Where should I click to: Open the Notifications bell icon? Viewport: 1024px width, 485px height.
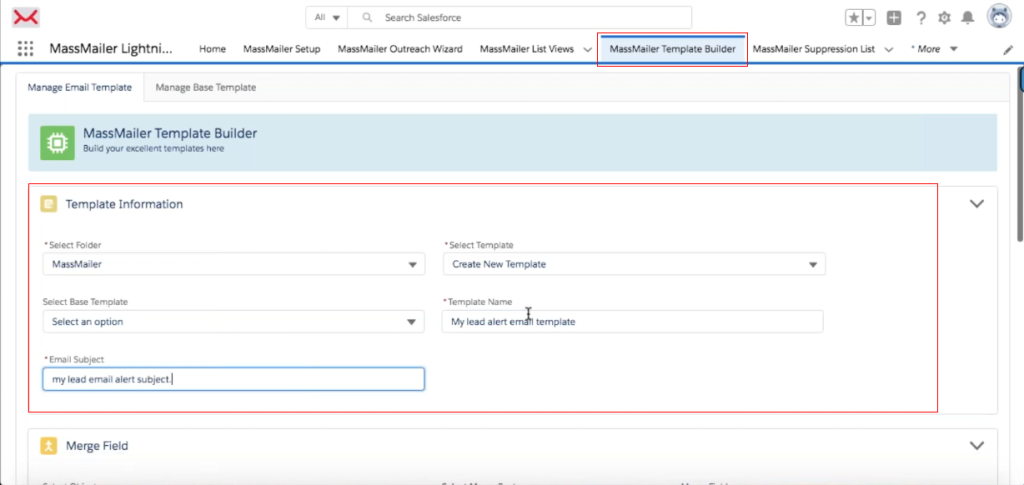[968, 18]
